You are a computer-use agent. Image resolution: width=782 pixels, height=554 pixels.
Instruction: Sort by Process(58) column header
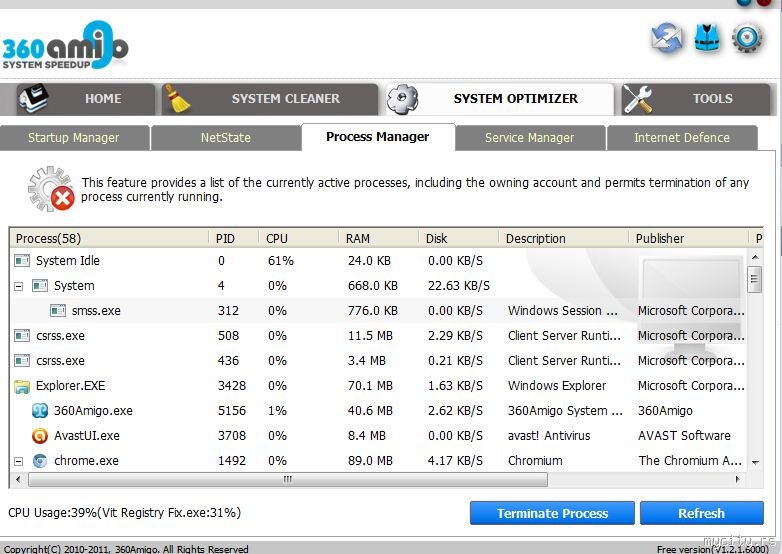[109, 238]
